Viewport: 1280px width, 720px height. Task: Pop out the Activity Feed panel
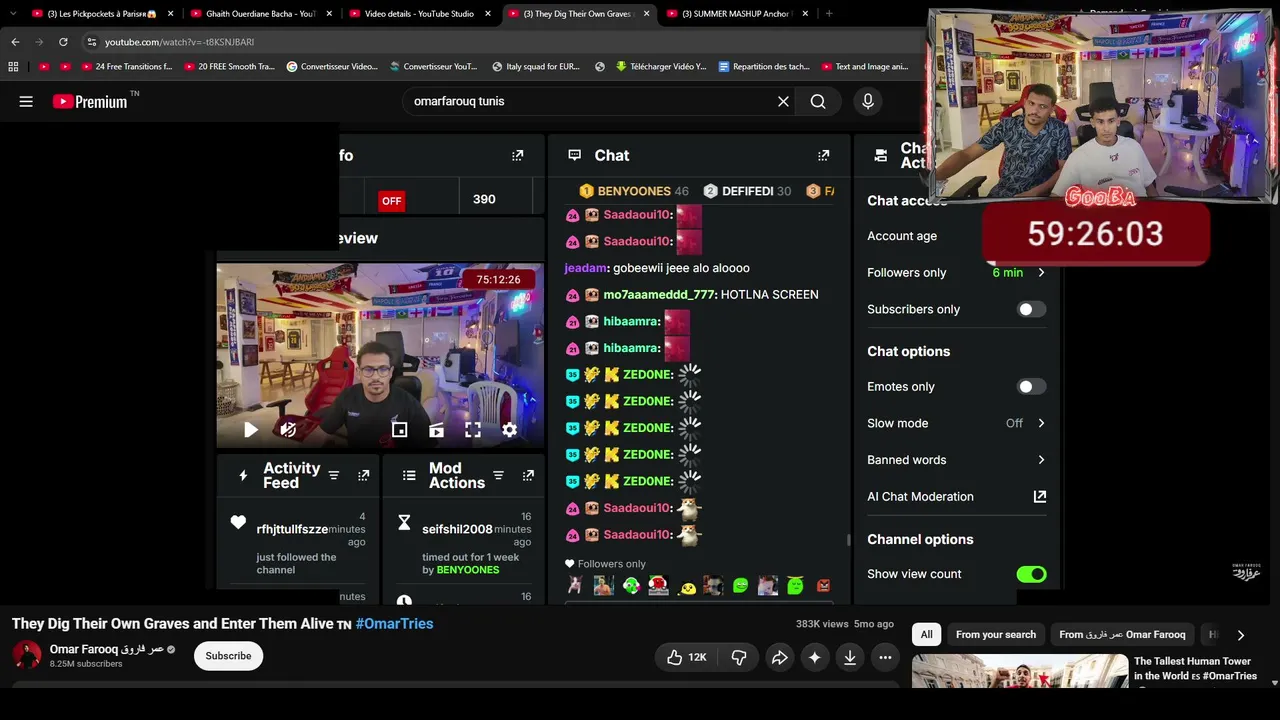point(363,476)
